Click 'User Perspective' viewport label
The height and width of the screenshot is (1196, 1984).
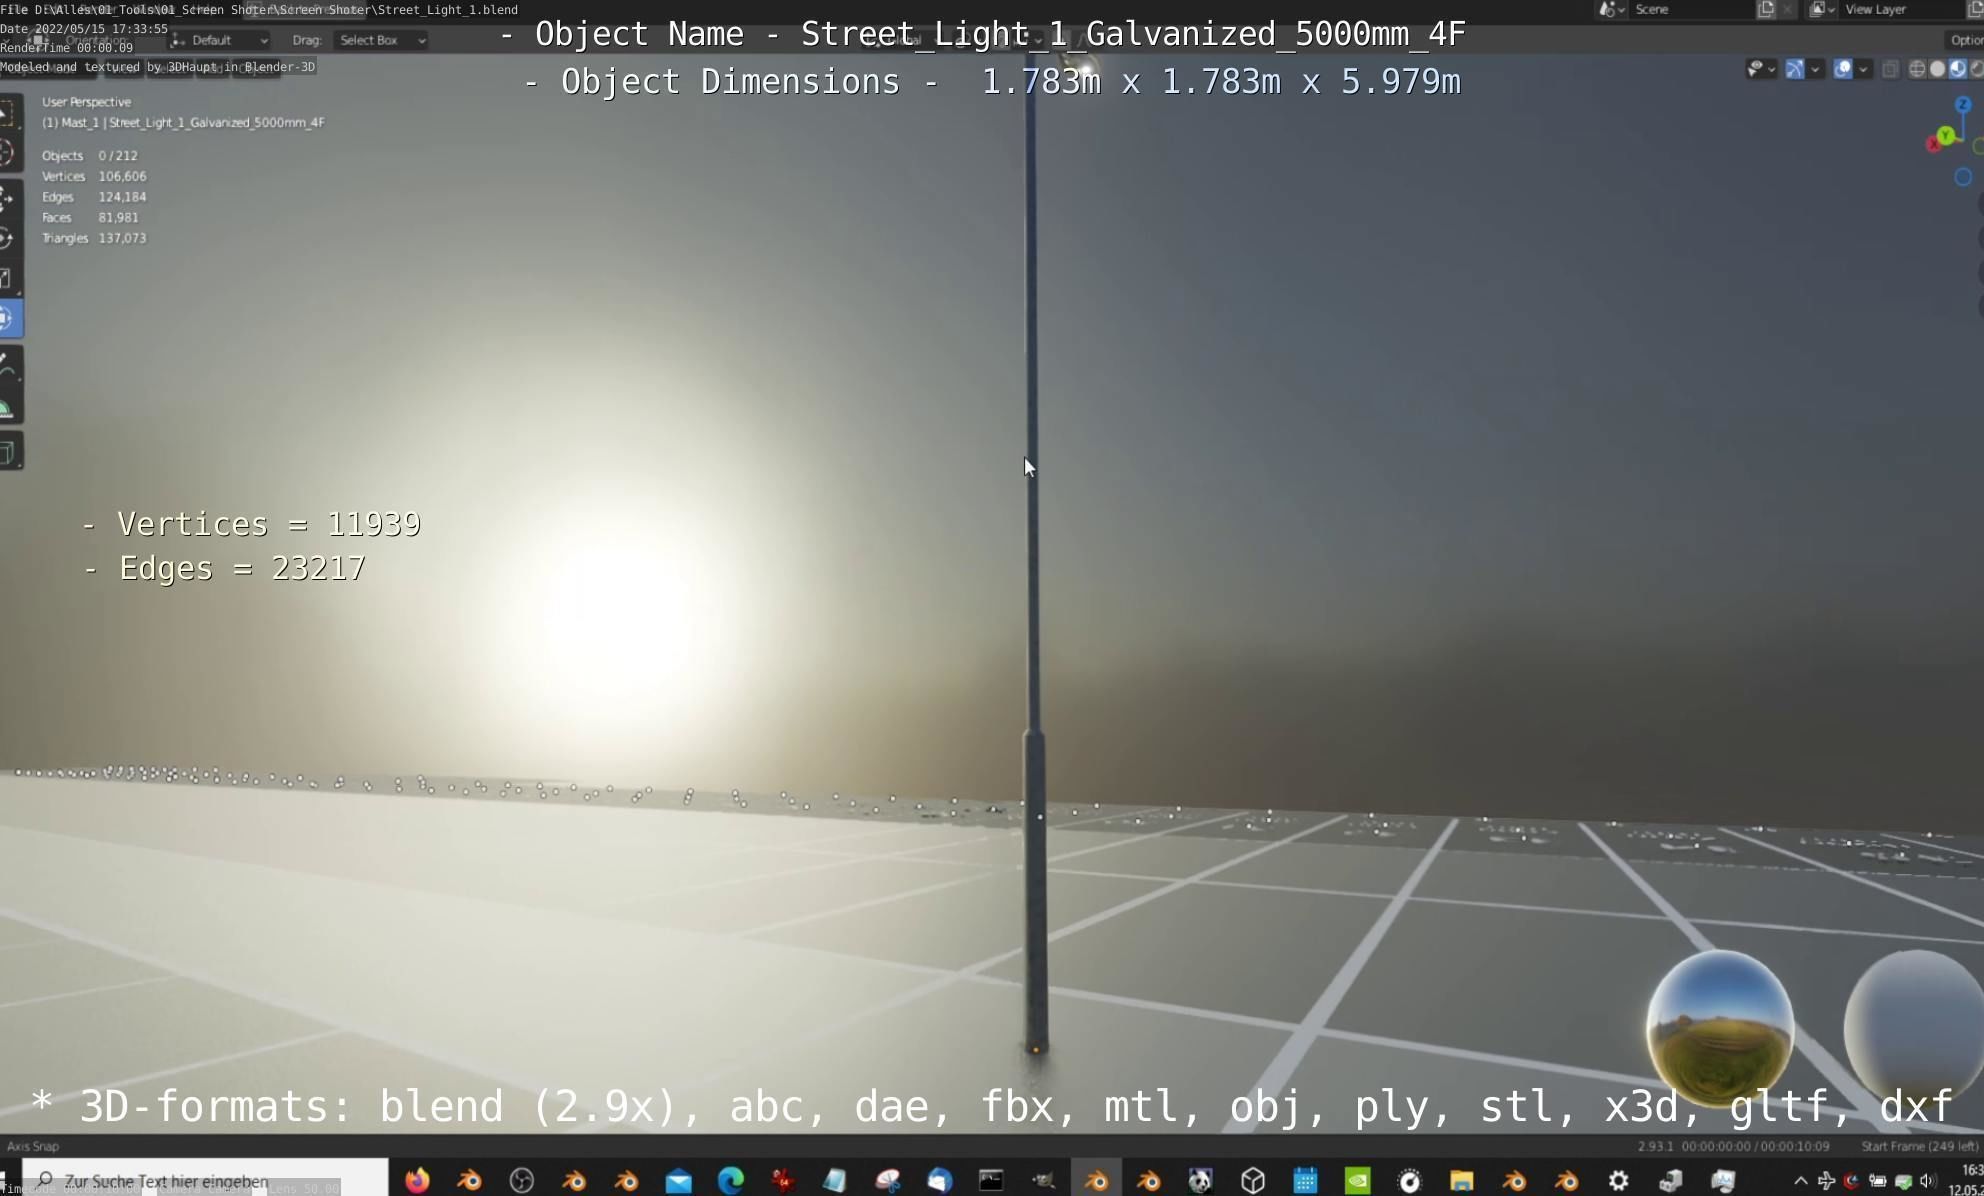87,102
